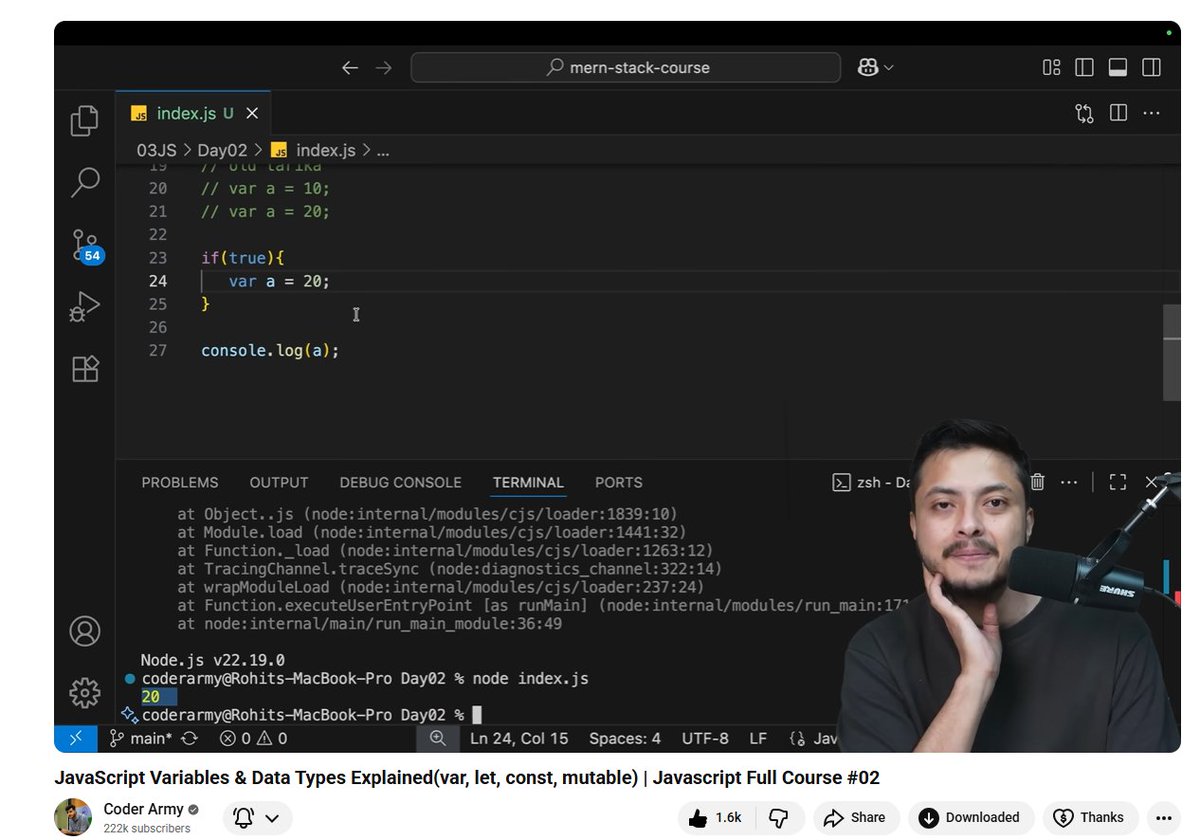Screen dimensions: 1200x840
Task: Open Source Control with 54 changes badge
Action: click(x=86, y=246)
